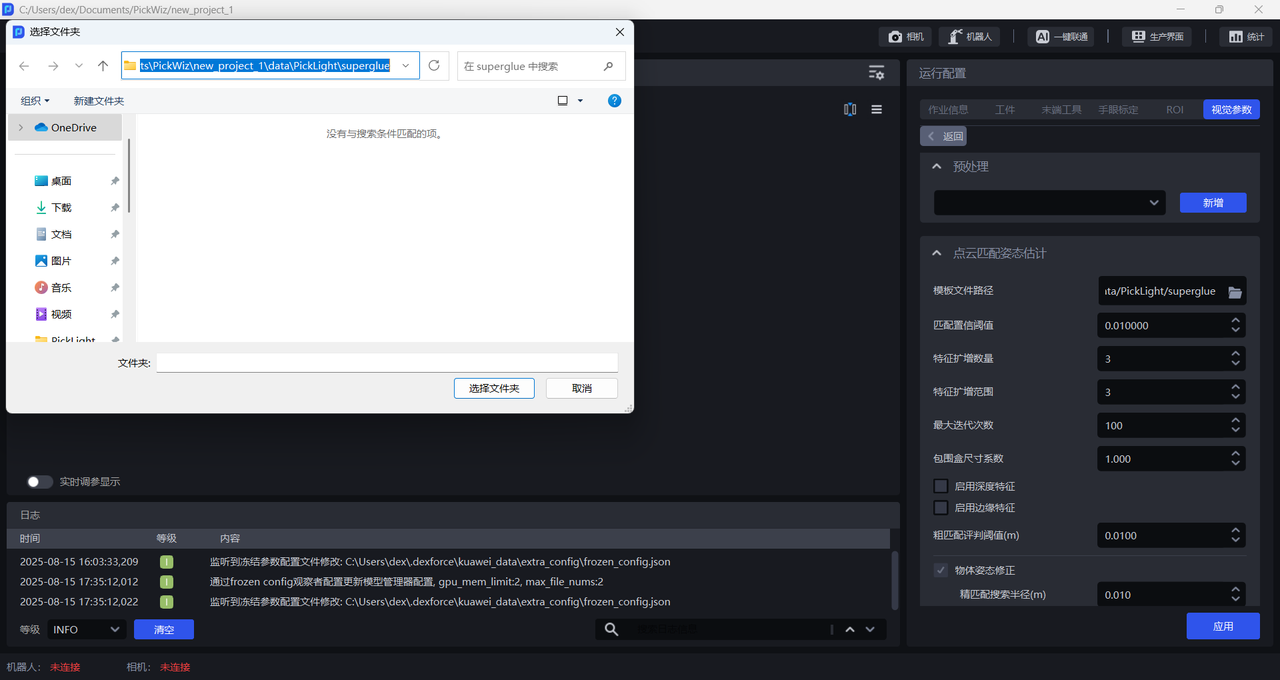The height and width of the screenshot is (680, 1280).
Task: Enable the 启用边缘特征 checkbox
Action: tap(940, 508)
